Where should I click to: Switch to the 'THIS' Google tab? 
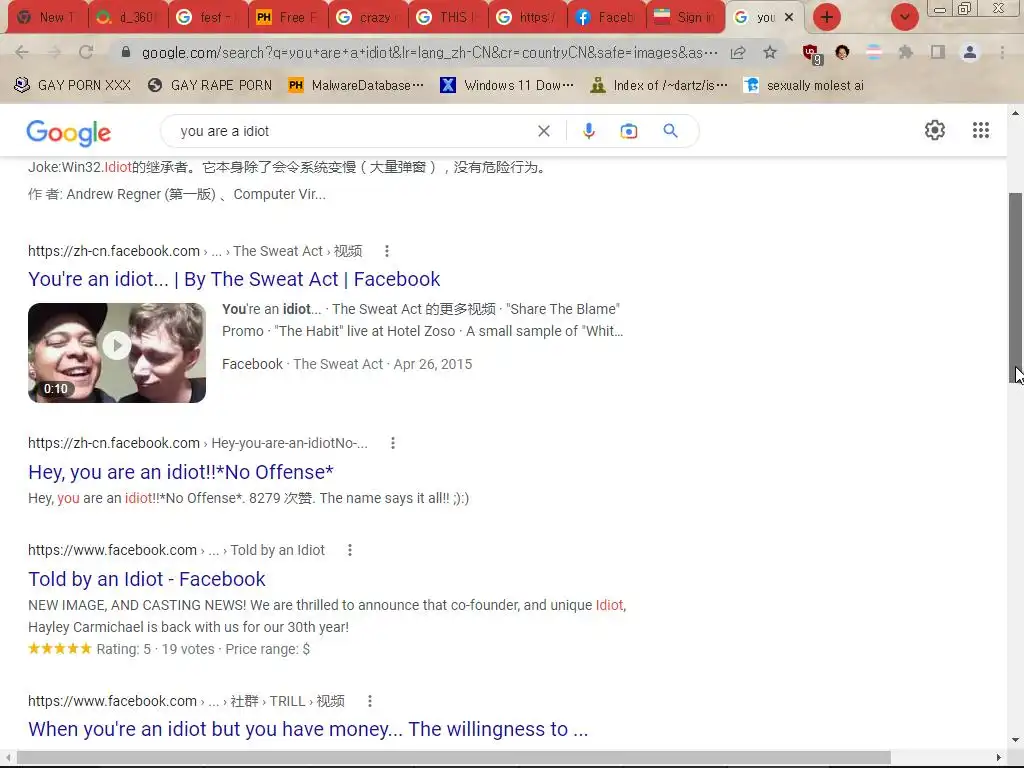point(447,18)
